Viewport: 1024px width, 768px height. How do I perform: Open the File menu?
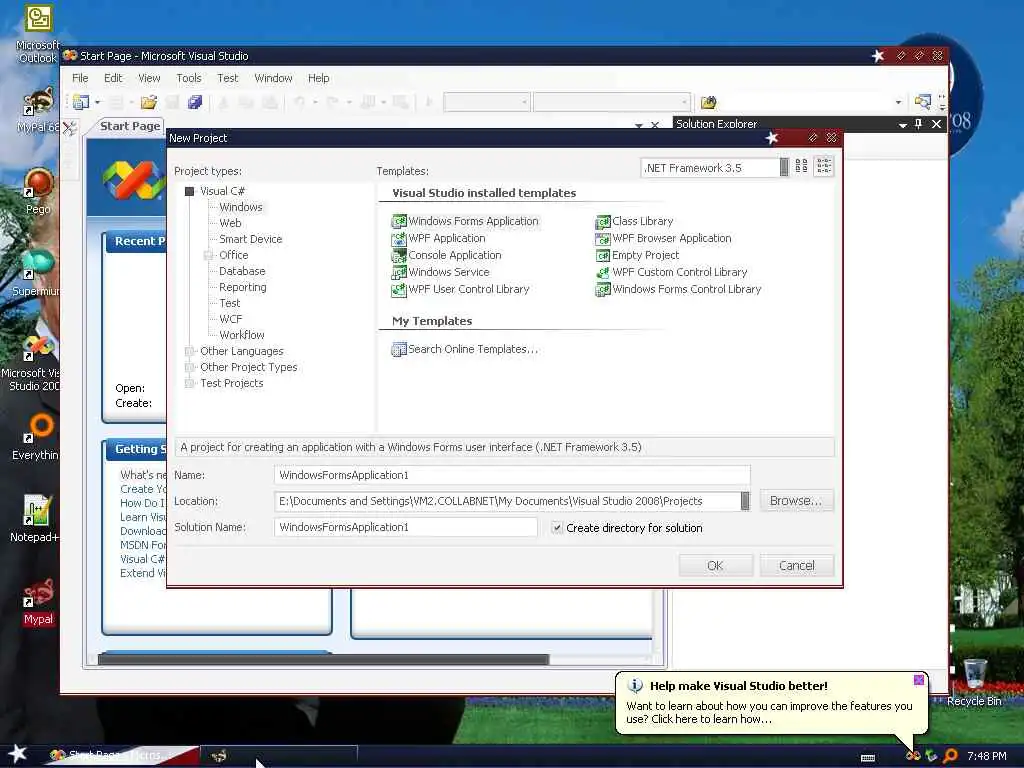point(80,78)
